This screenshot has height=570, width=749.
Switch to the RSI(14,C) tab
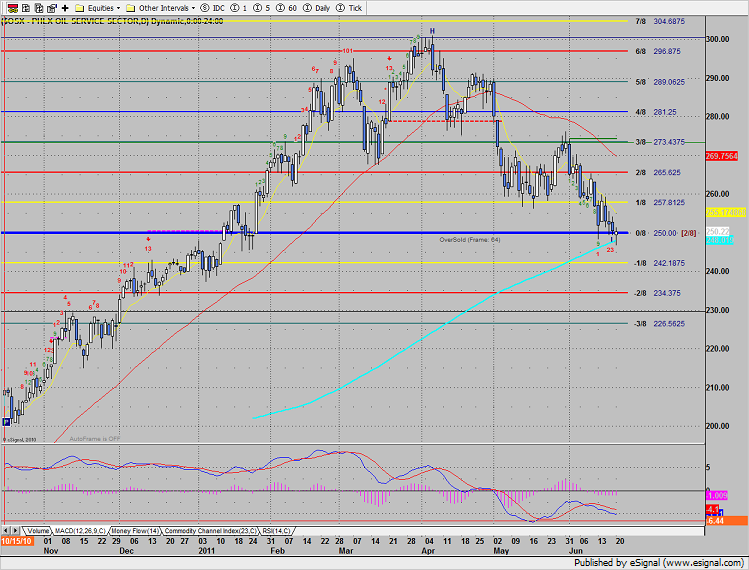pos(276,531)
